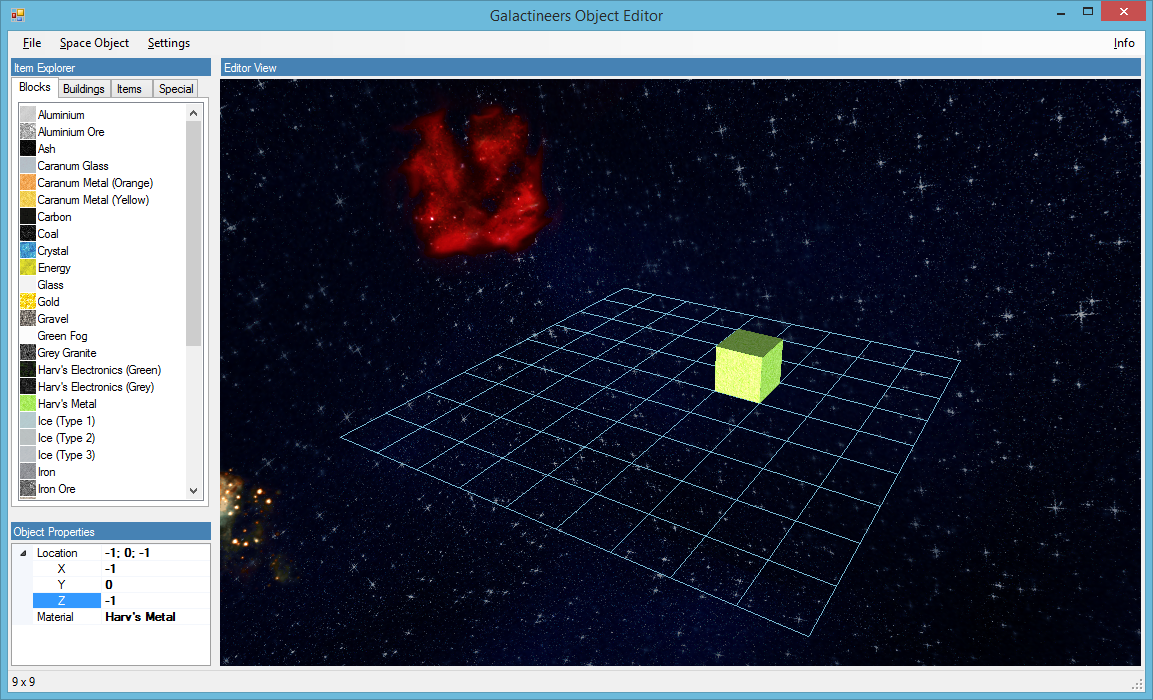Collapse the Location property group
Image resolution: width=1153 pixels, height=700 pixels.
[x=23, y=553]
